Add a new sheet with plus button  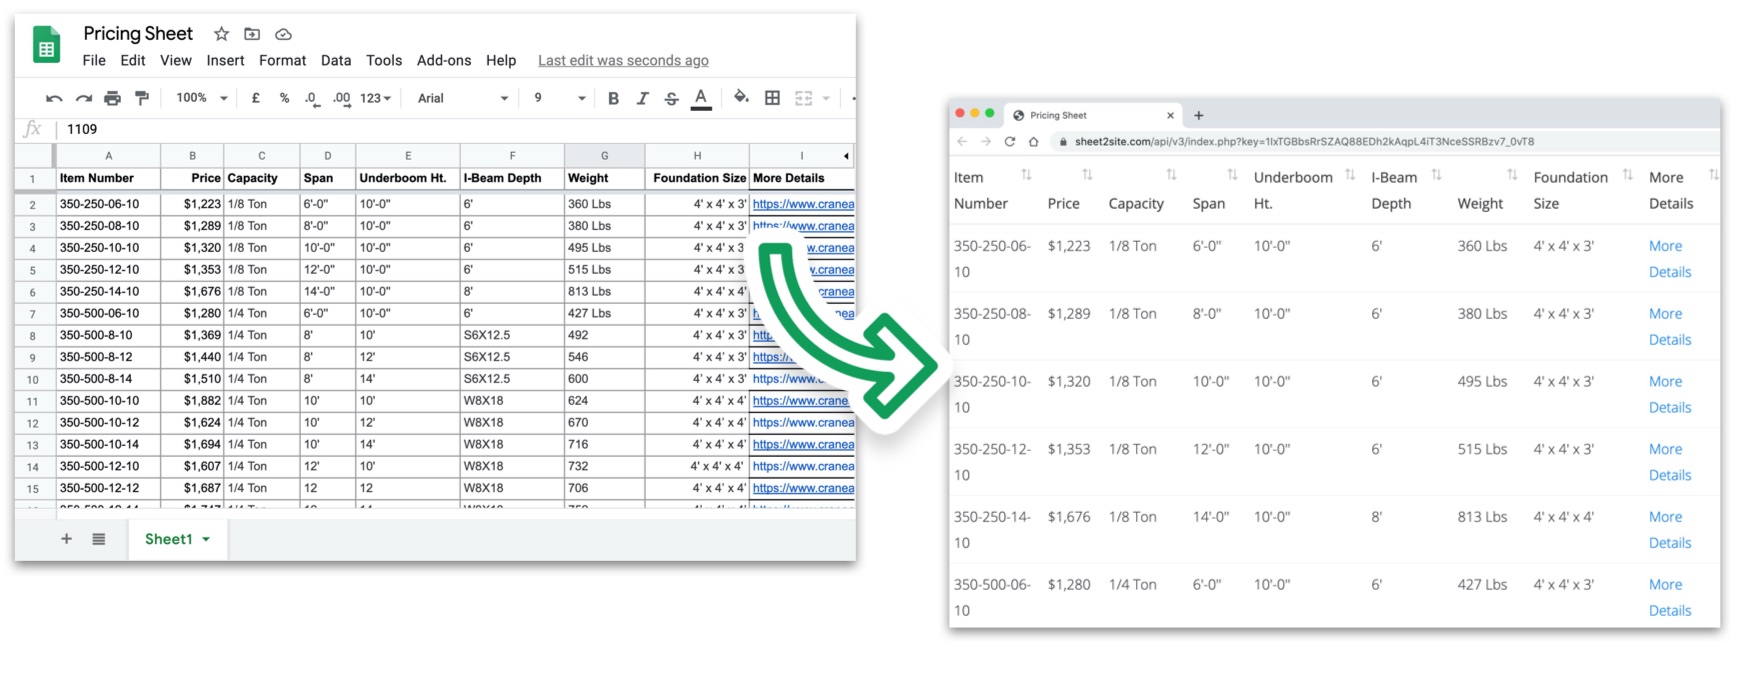[x=66, y=539]
